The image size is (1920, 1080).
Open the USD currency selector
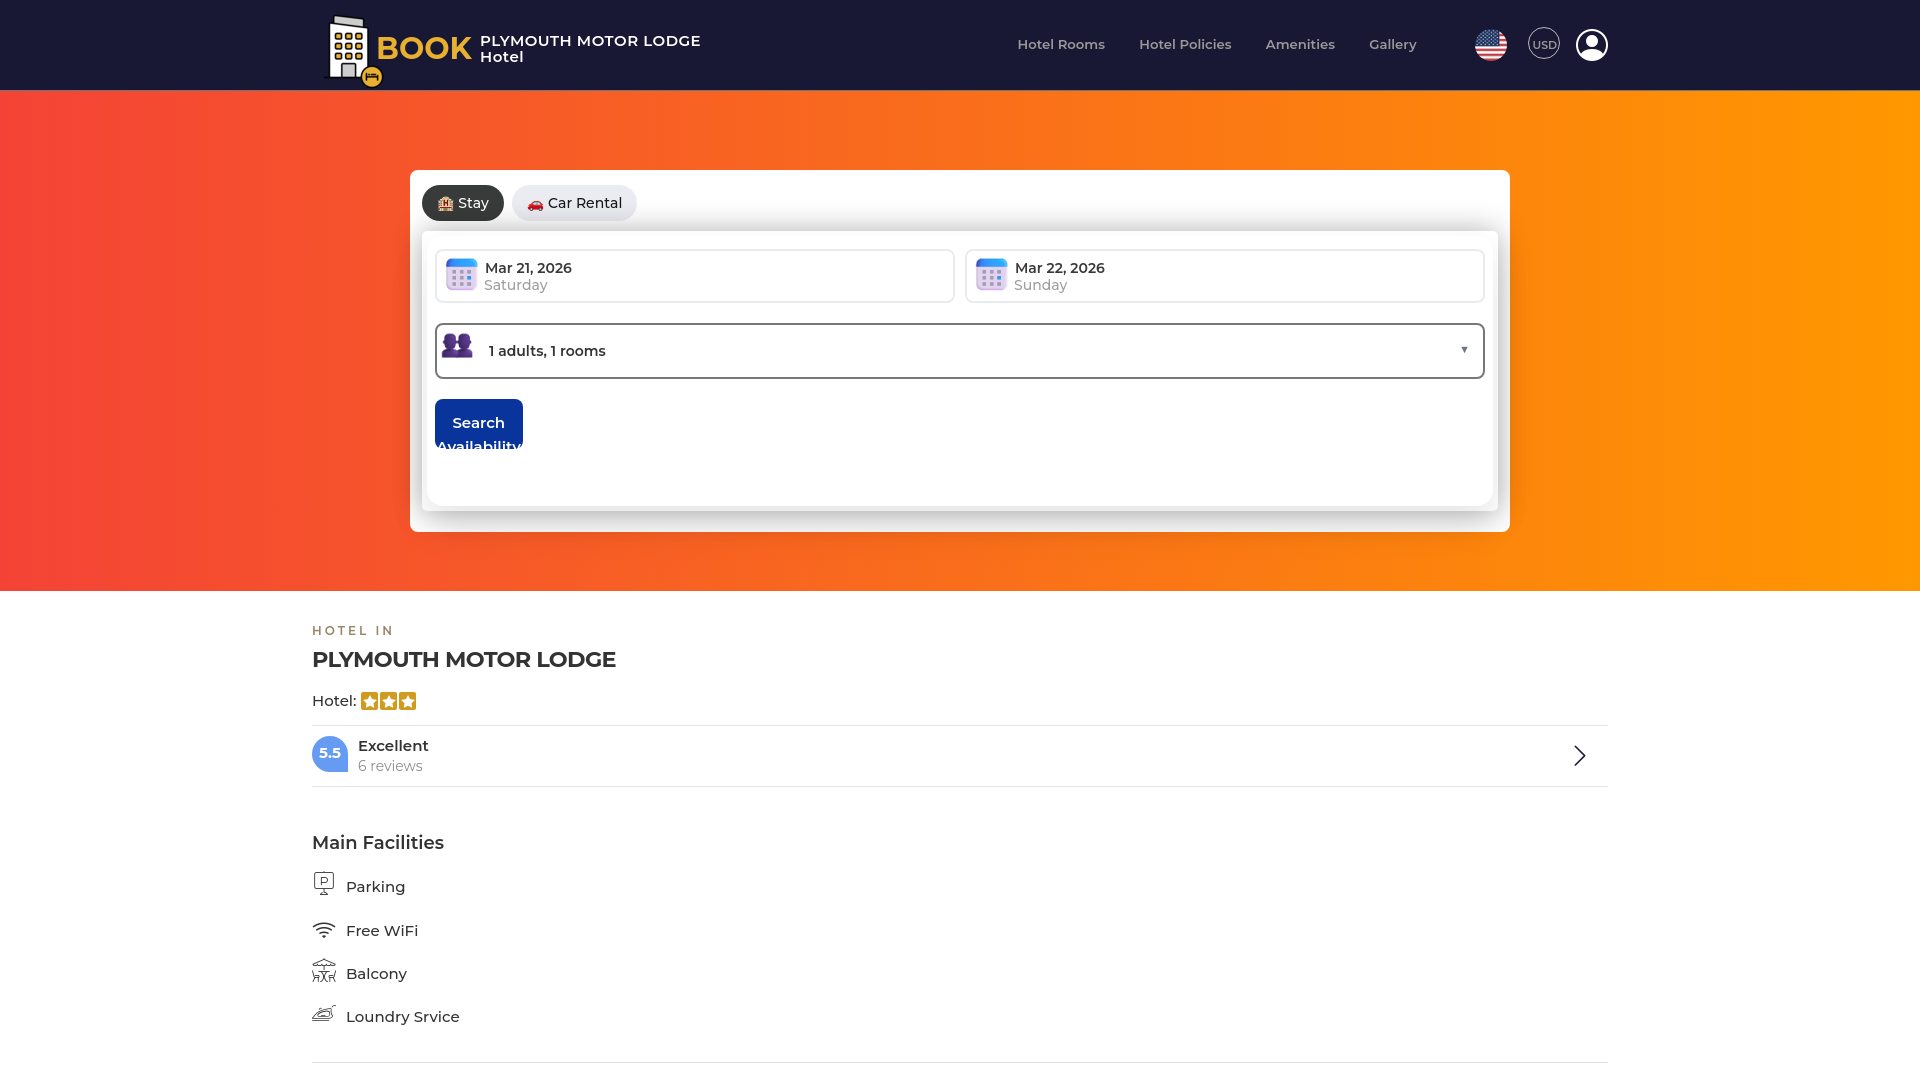click(x=1543, y=44)
